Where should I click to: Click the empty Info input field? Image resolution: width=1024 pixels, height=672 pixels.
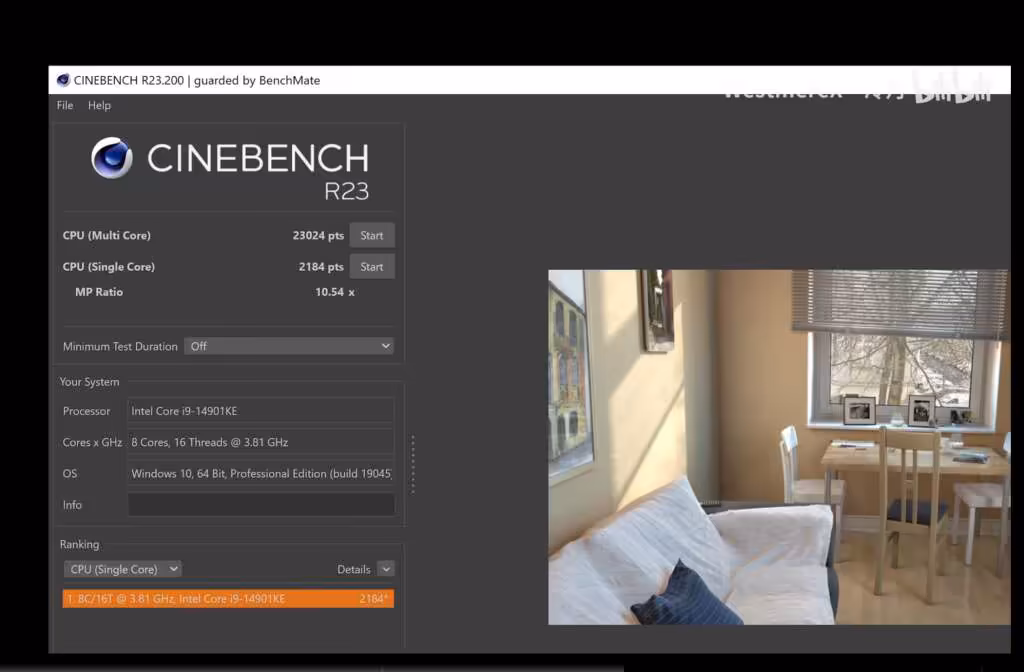pos(261,505)
